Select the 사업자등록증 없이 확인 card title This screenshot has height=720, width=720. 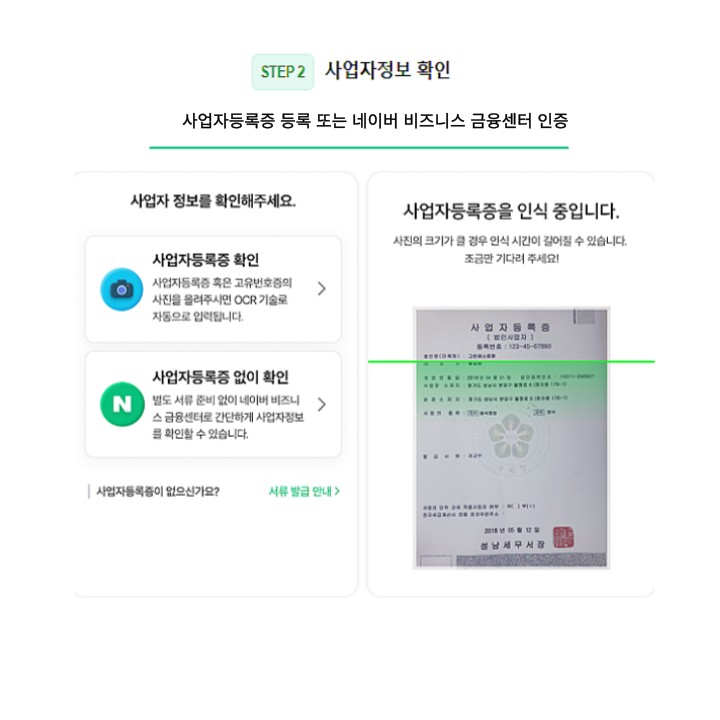[220, 377]
